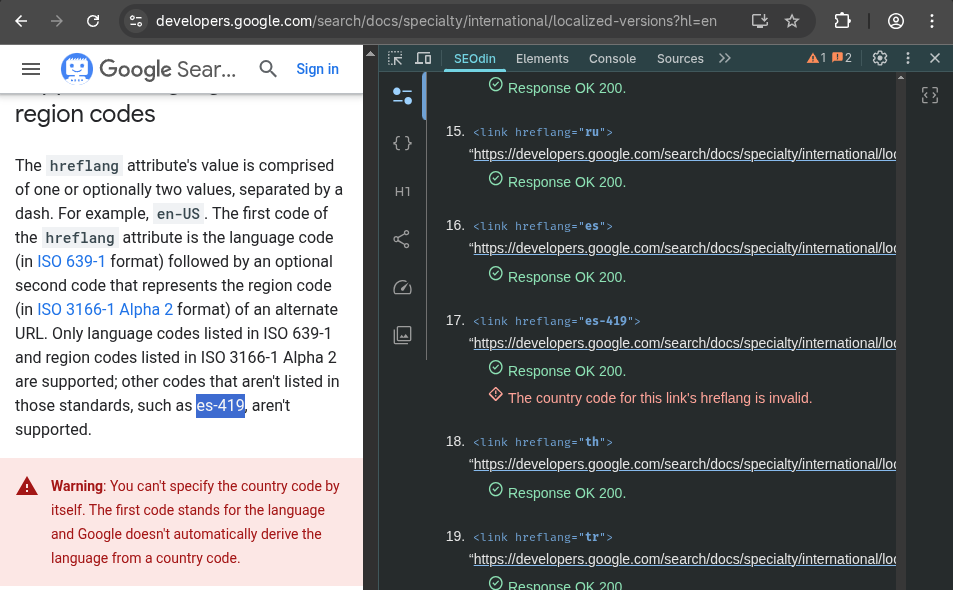
Task: Toggle the inspect element picker
Action: pyautogui.click(x=395, y=58)
